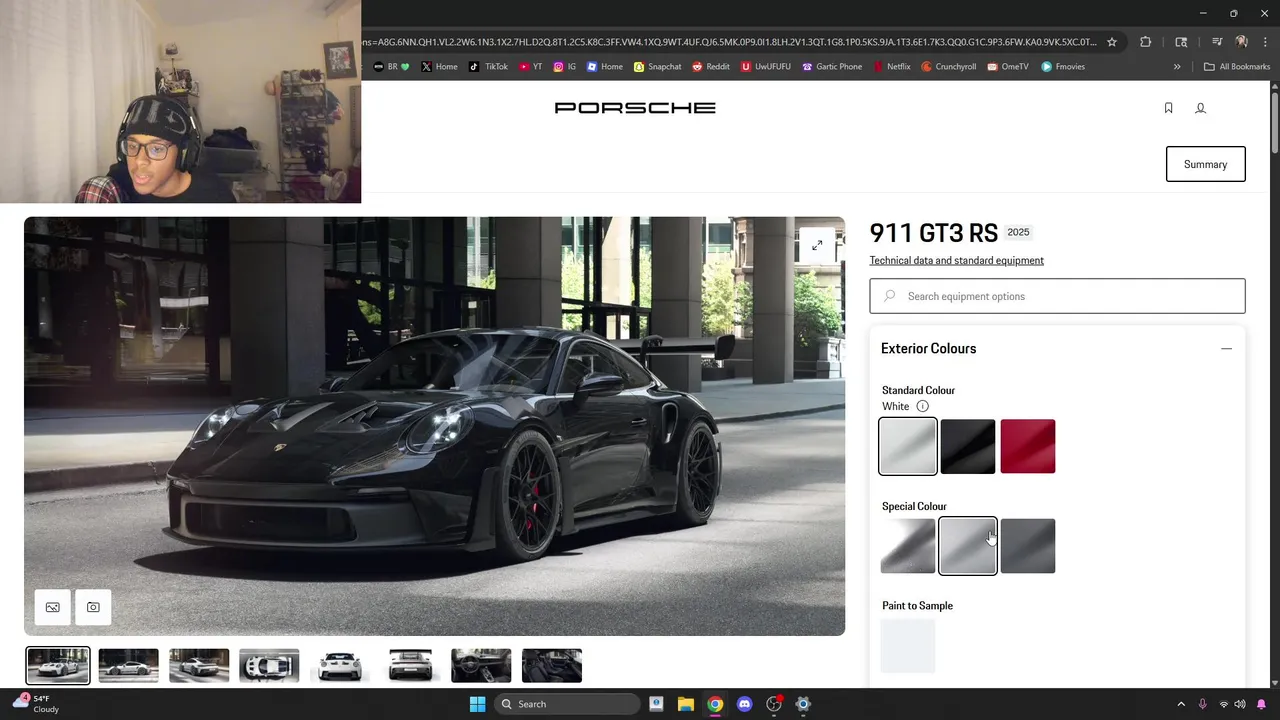Image resolution: width=1280 pixels, height=720 pixels.
Task: Open the Netflix bookmark
Action: point(892,67)
